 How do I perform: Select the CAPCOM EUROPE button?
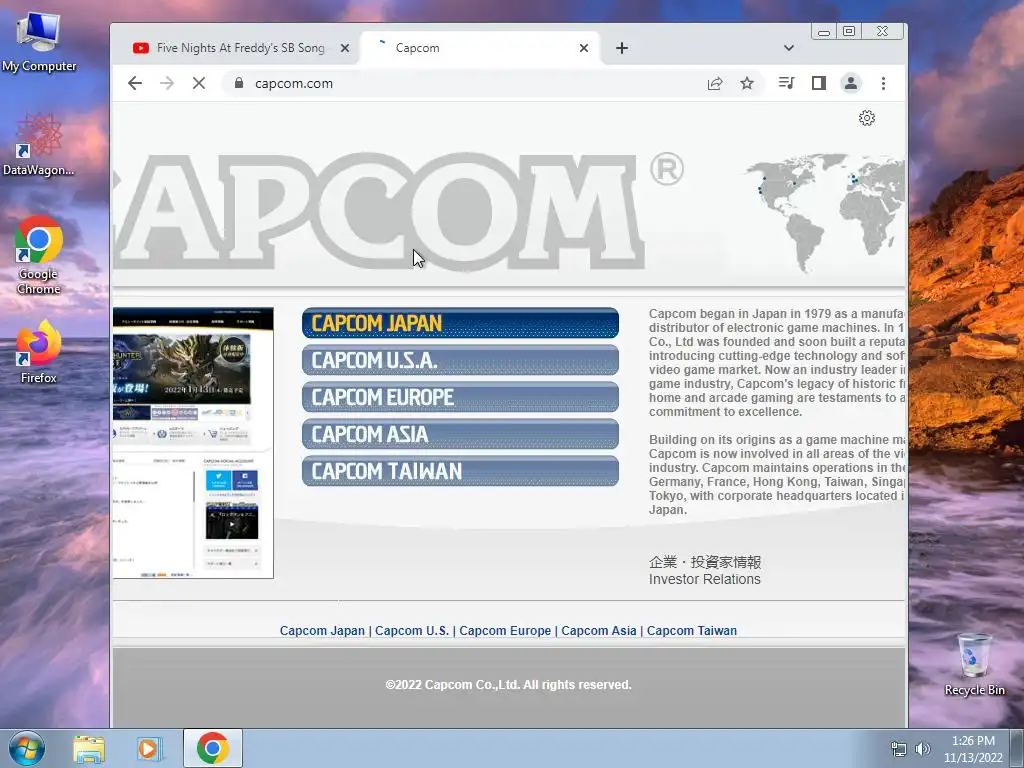pos(460,397)
